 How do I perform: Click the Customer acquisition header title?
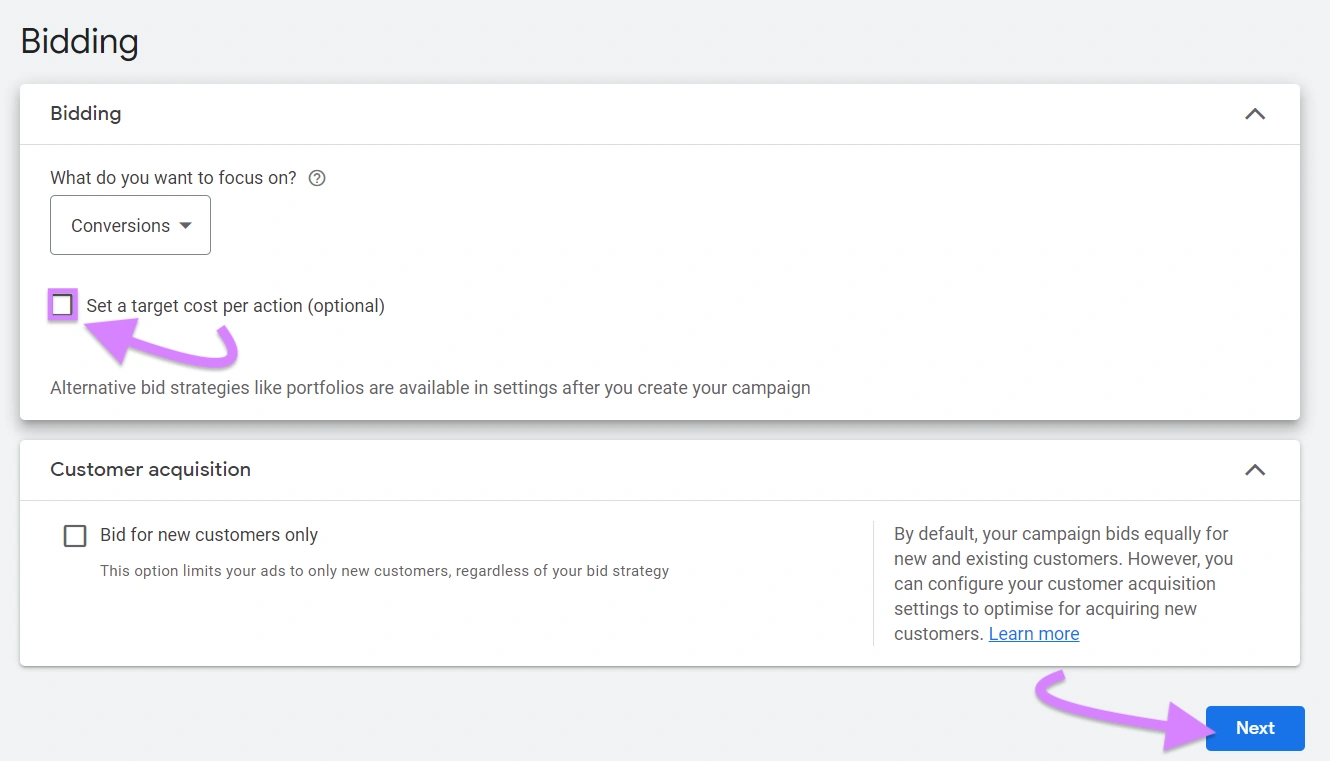[x=150, y=470]
